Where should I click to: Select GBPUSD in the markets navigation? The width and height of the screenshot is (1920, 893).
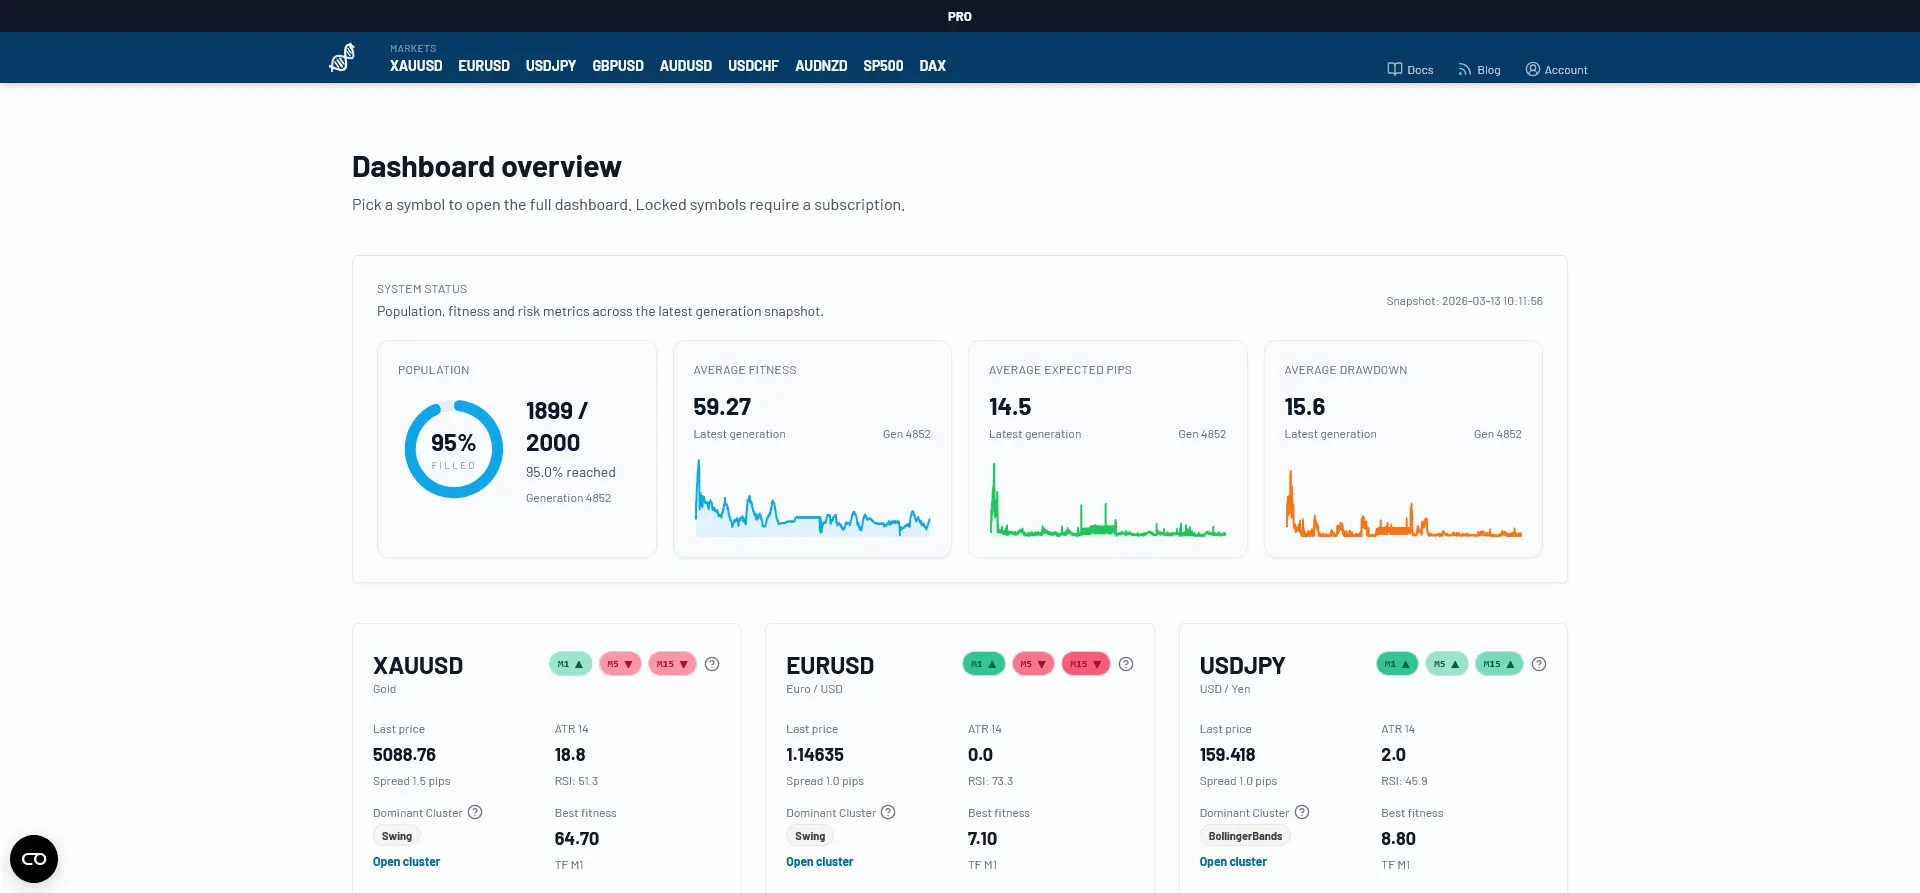pos(618,66)
